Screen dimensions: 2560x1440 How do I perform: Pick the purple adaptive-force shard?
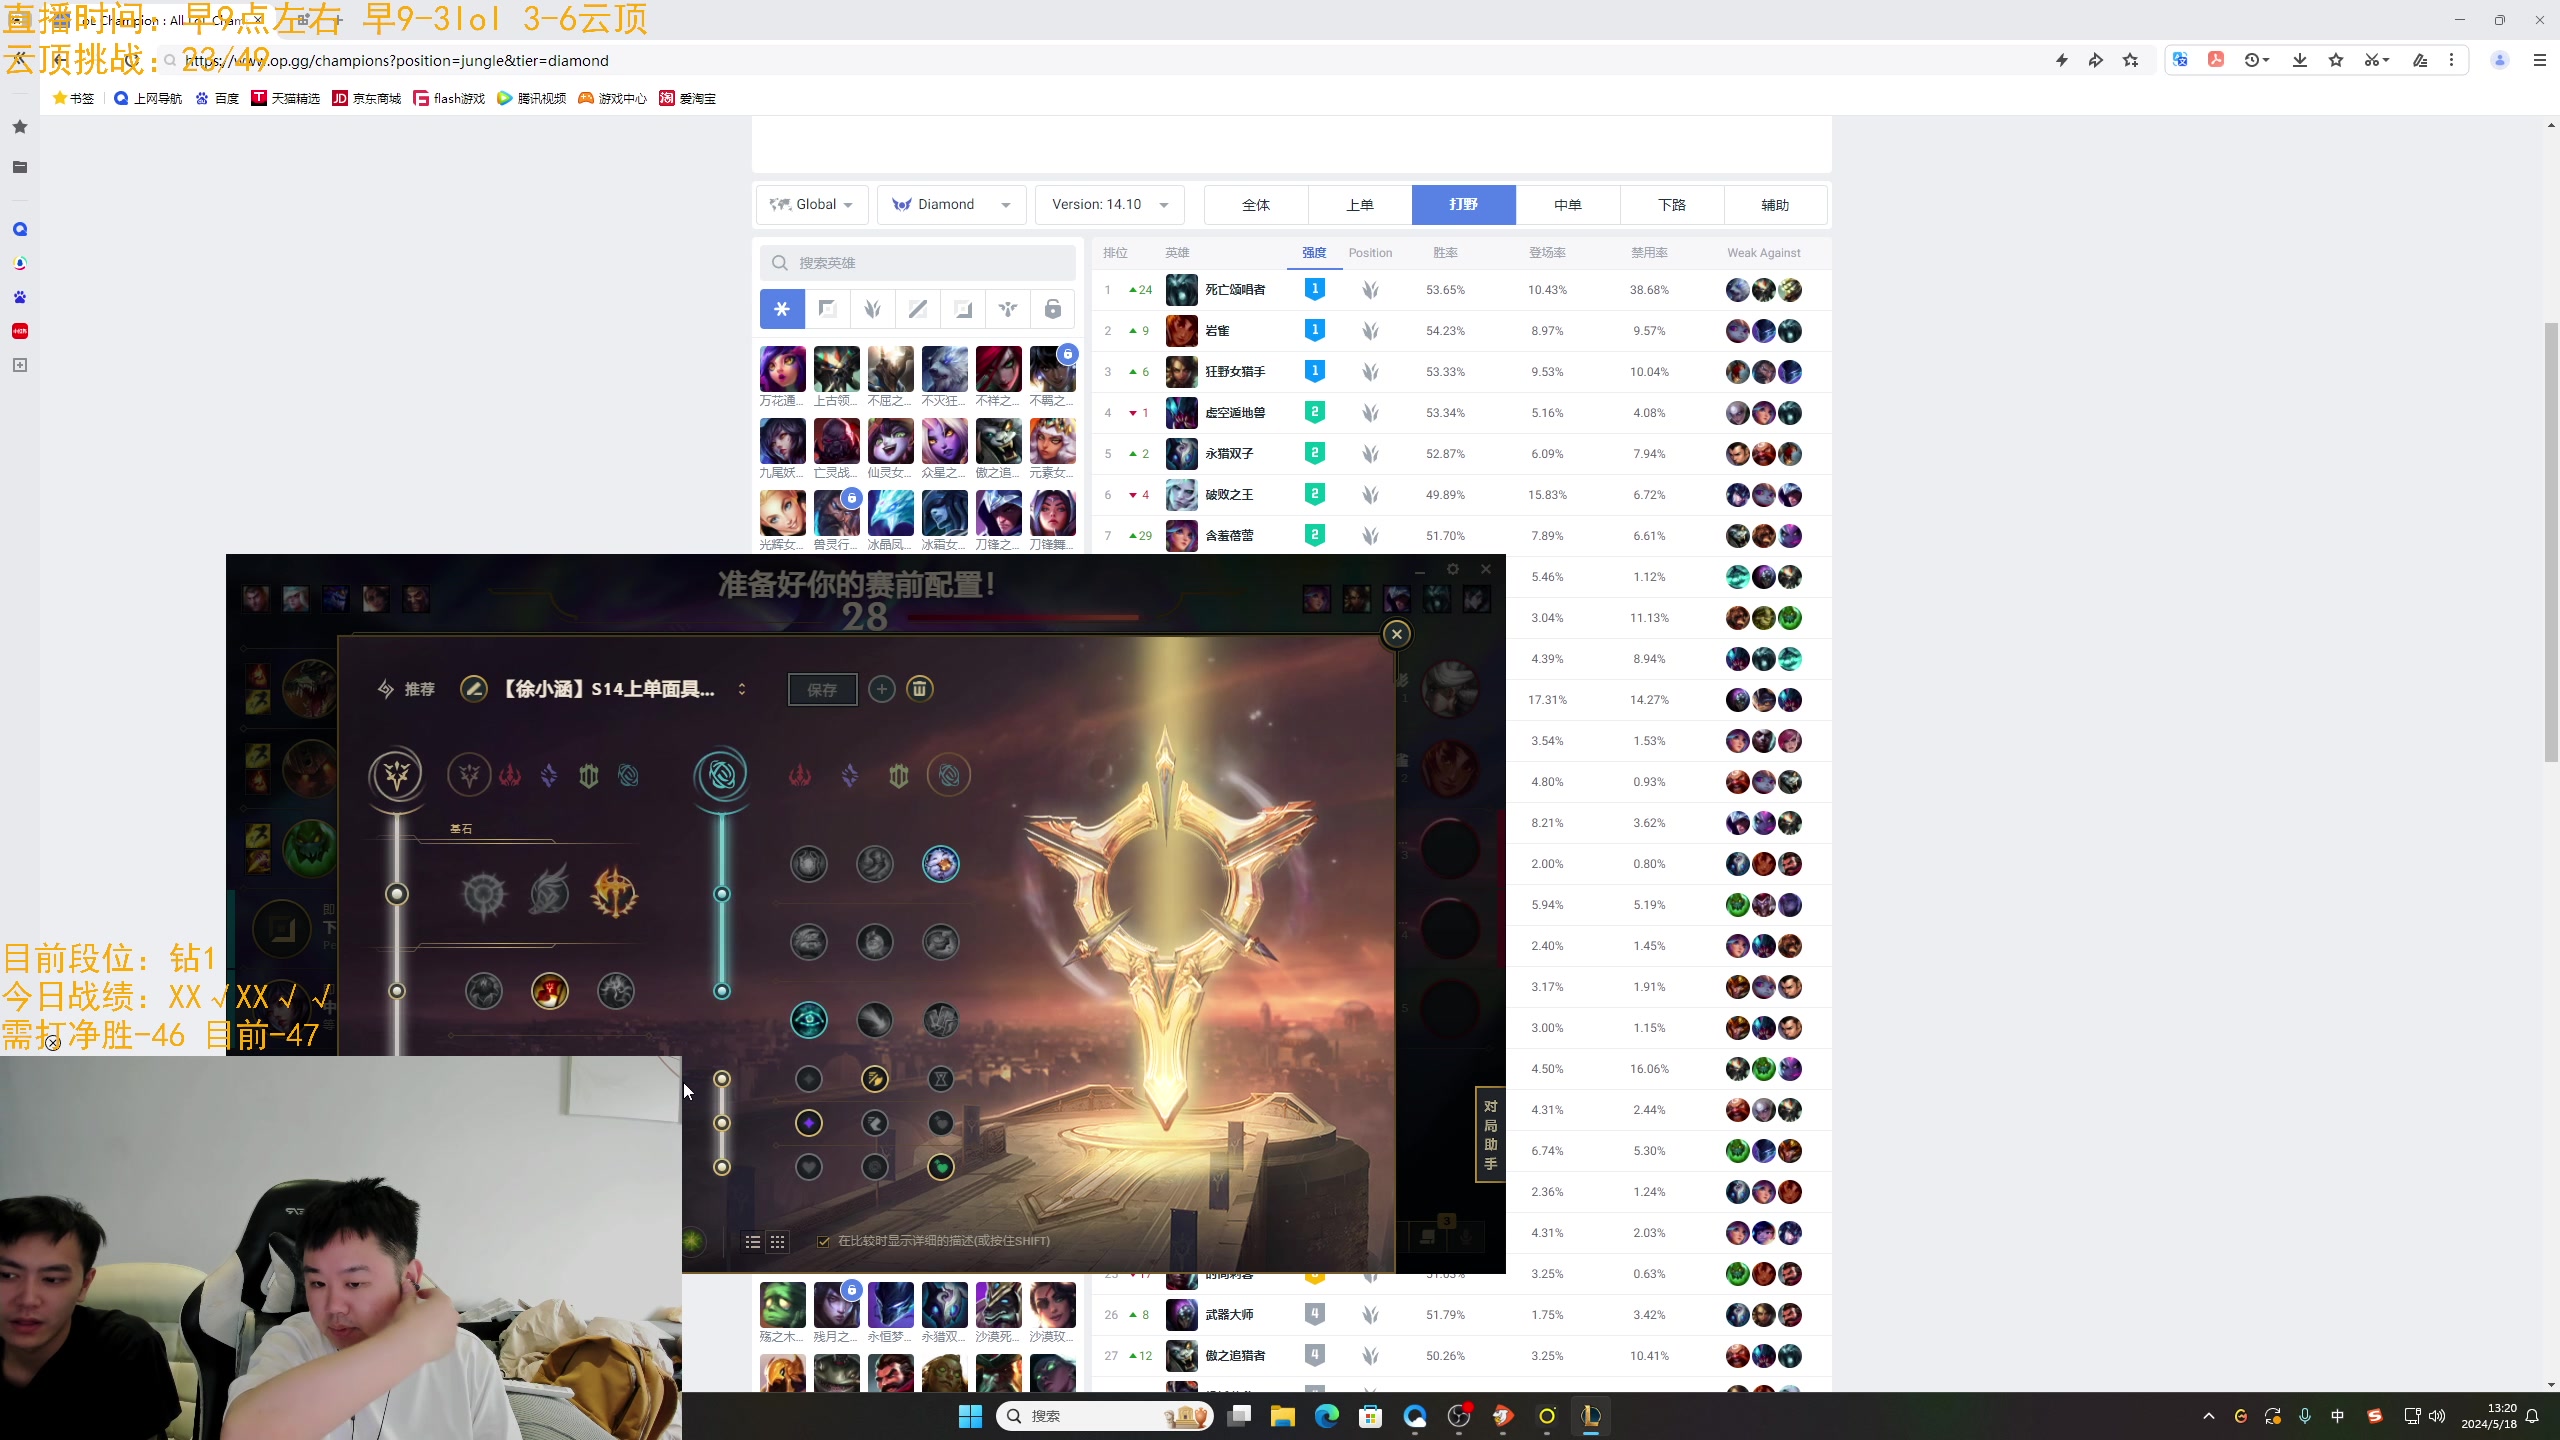click(809, 1123)
